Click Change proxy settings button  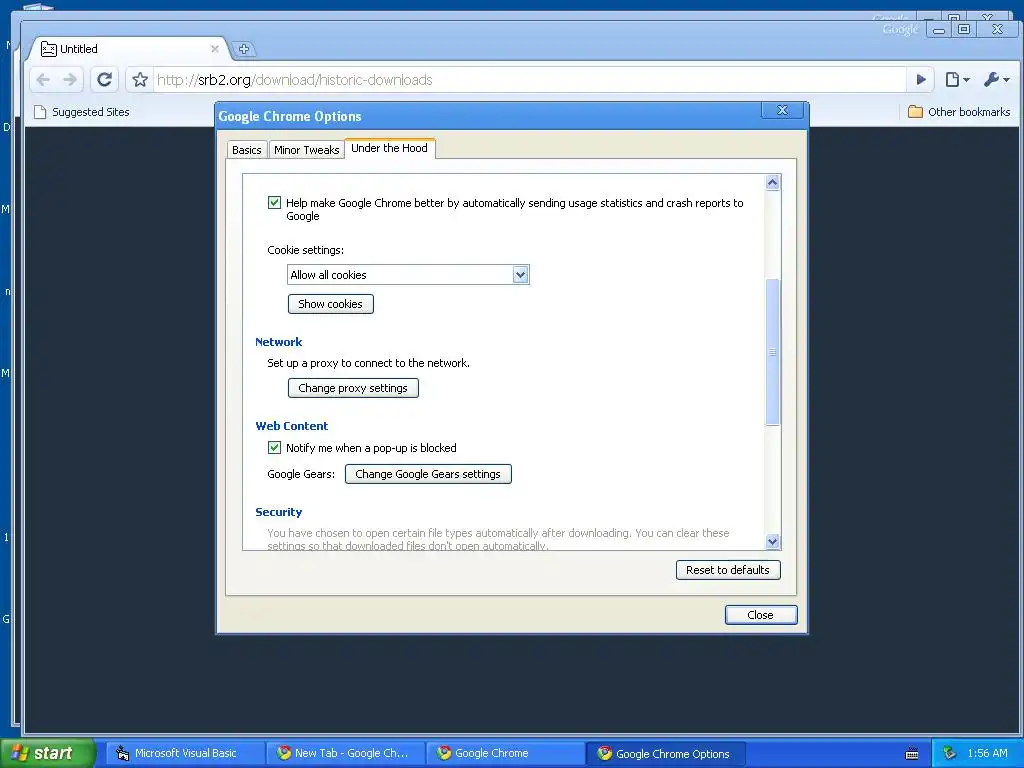point(353,388)
